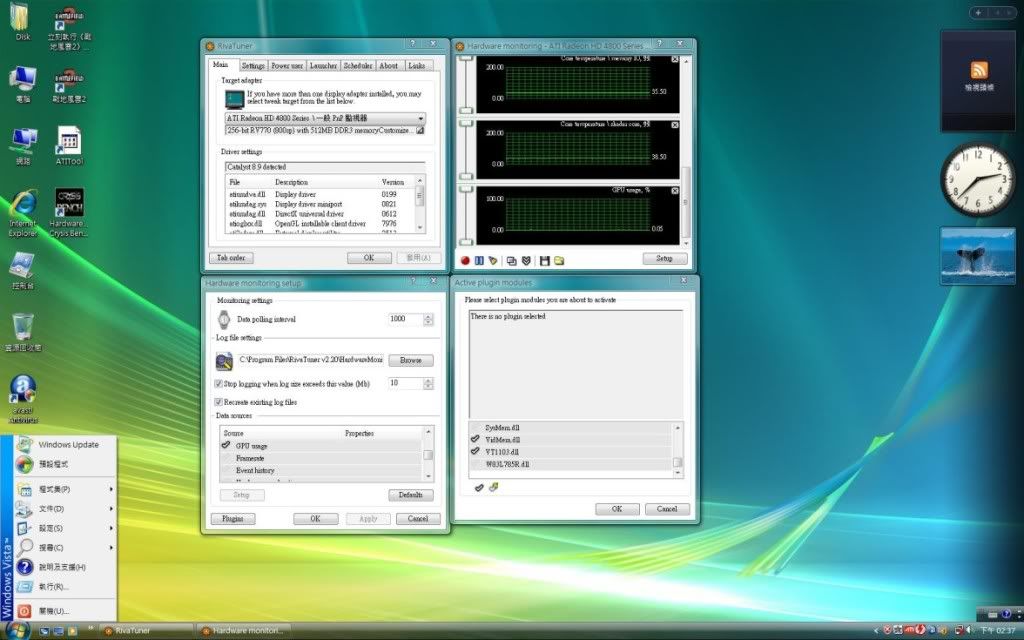This screenshot has width=1024, height=640.
Task: Uncheck the GPU usage data source
Action: pyautogui.click(x=226, y=445)
